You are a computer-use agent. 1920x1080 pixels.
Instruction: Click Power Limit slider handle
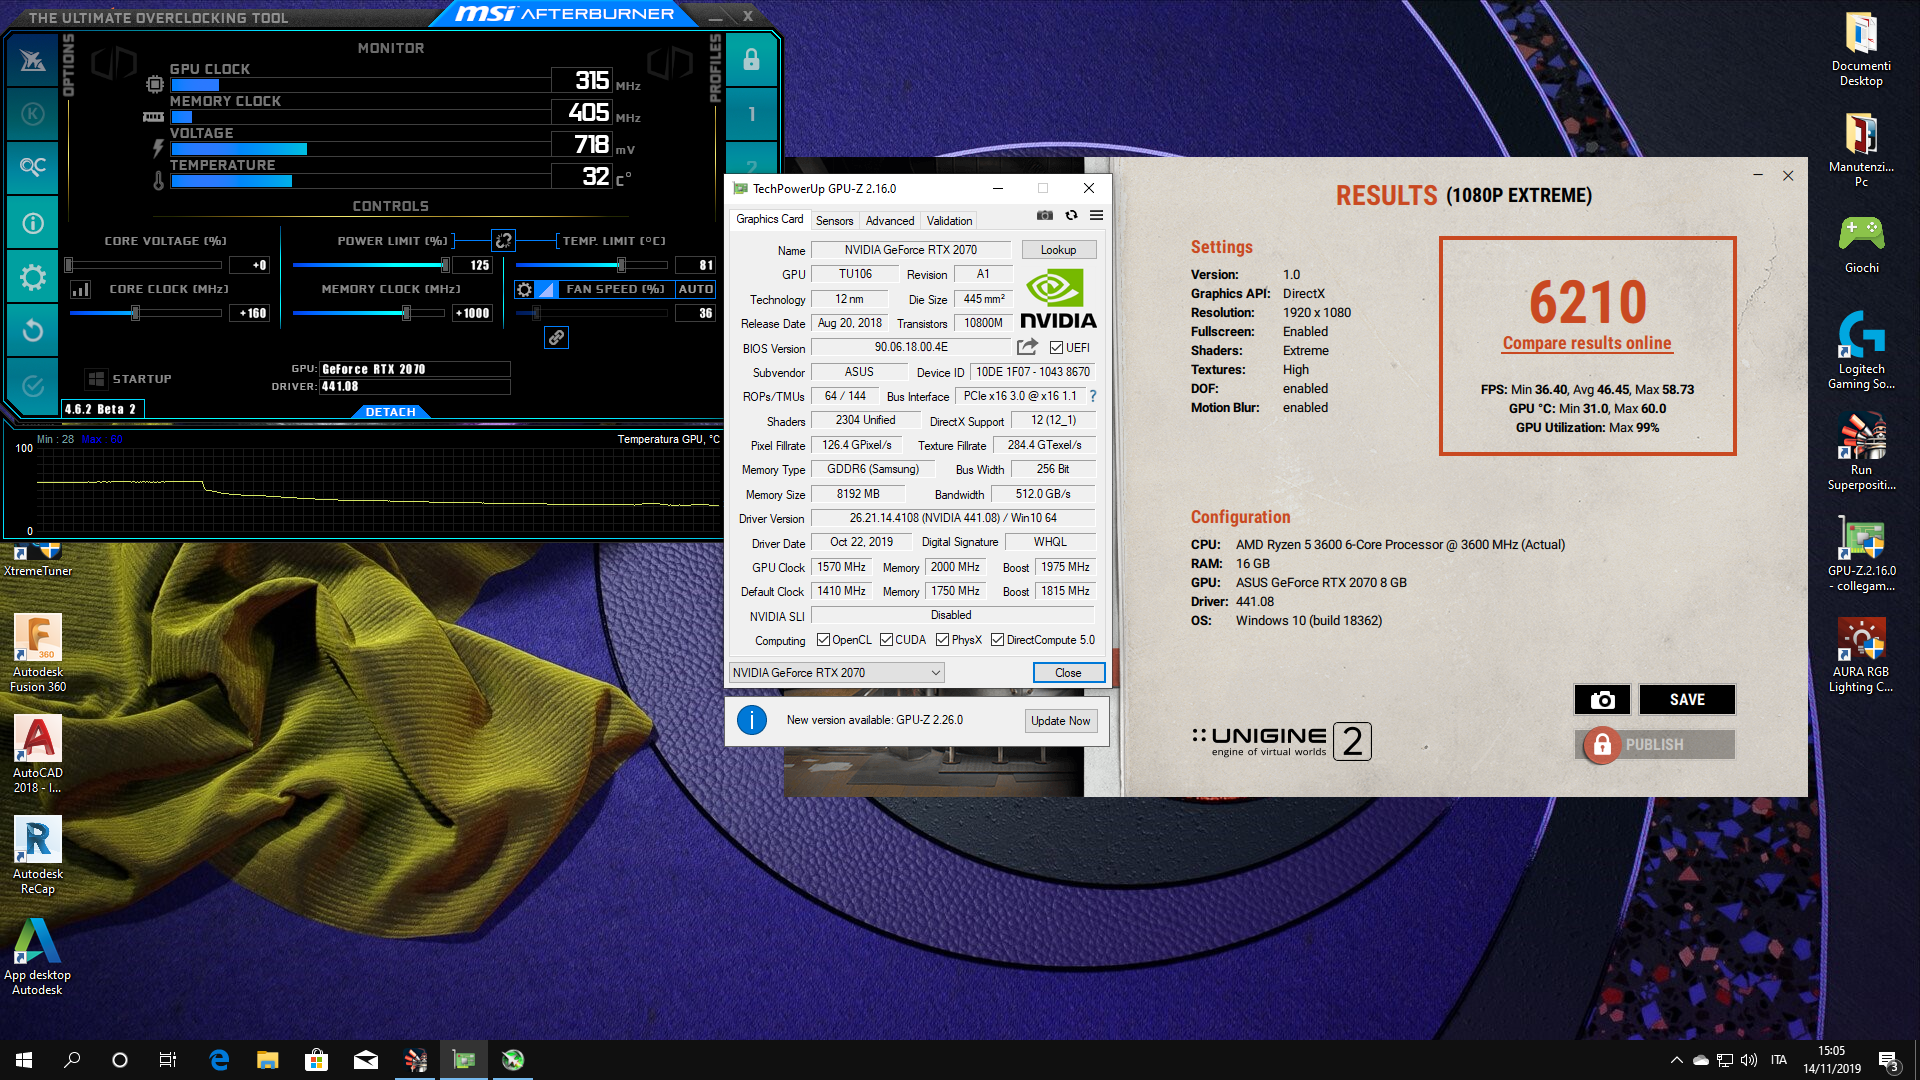(x=445, y=265)
